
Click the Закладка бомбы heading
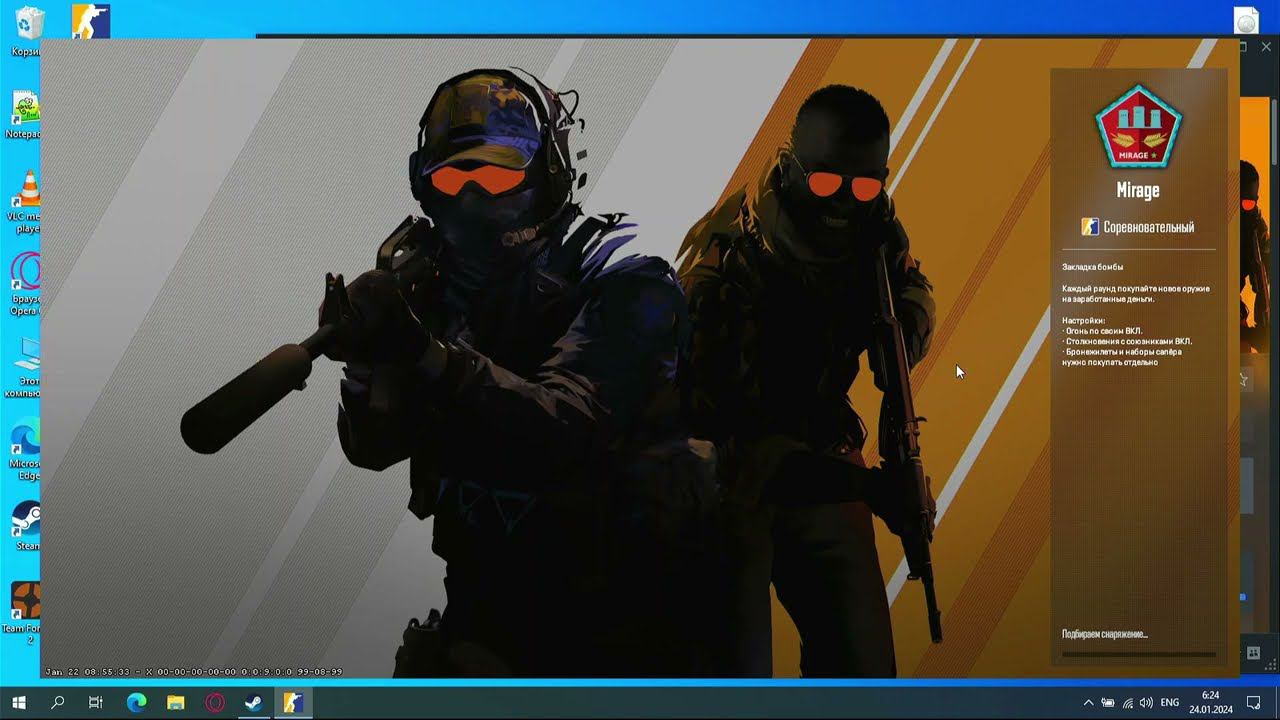pyautogui.click(x=1092, y=267)
